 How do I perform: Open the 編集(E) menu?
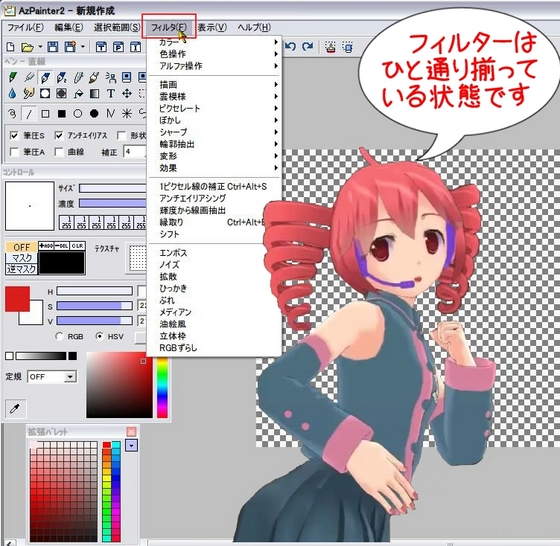click(x=69, y=27)
